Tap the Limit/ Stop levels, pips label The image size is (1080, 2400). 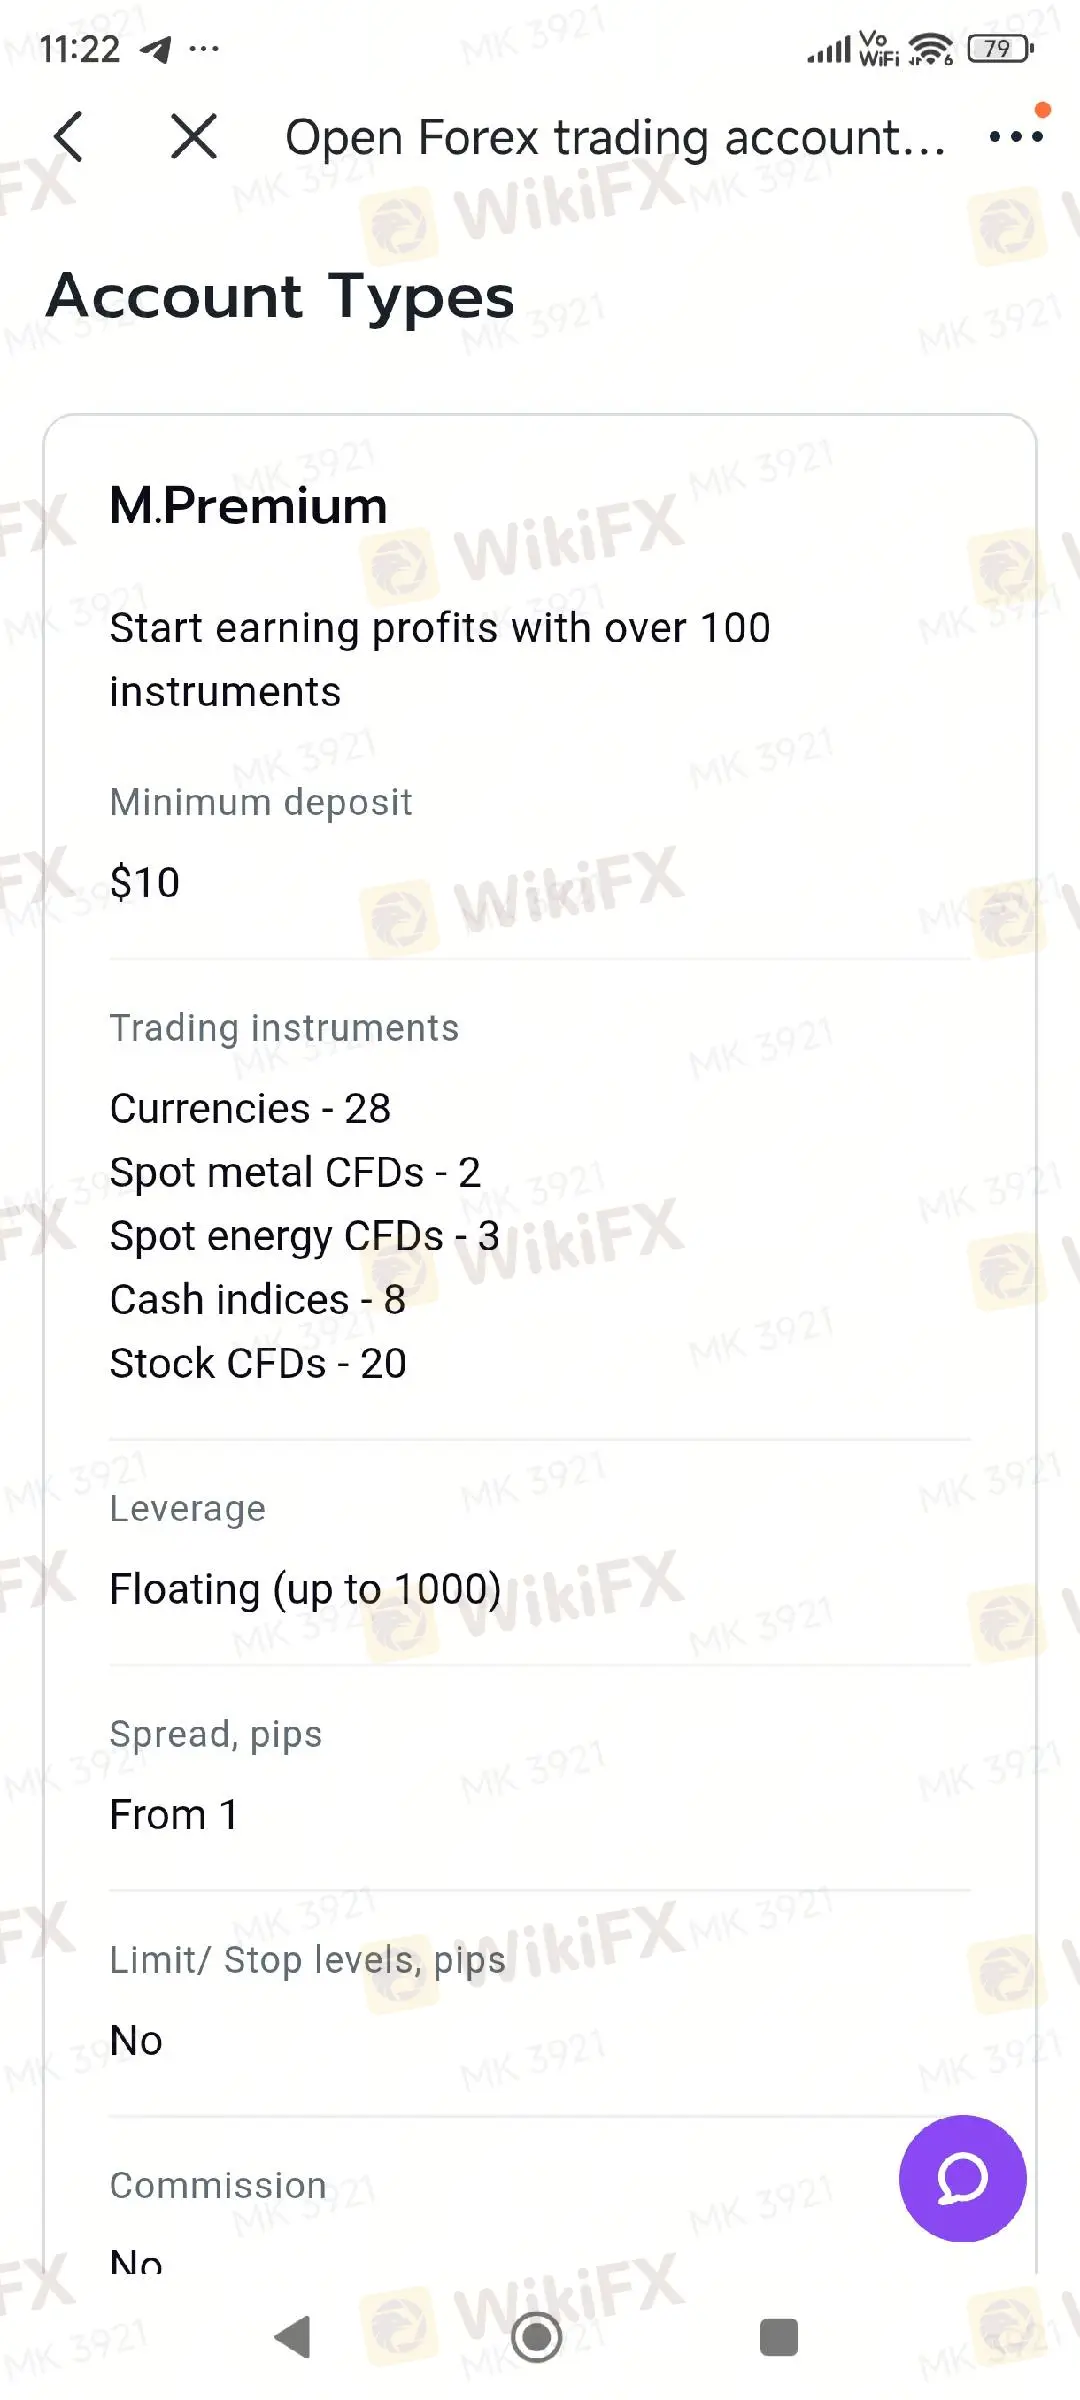tap(307, 1961)
